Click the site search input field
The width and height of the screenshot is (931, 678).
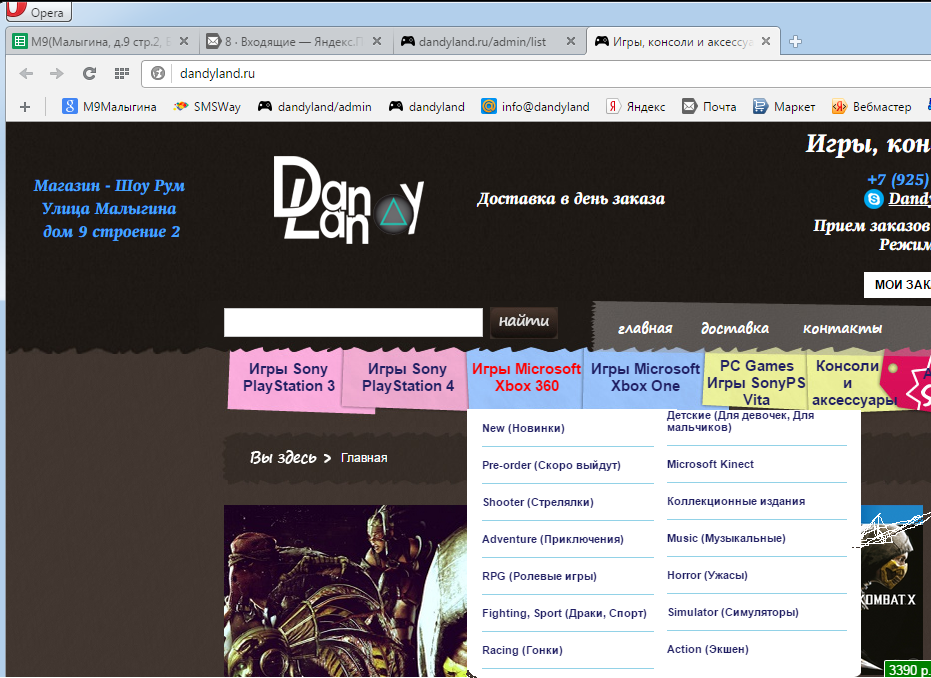point(353,322)
